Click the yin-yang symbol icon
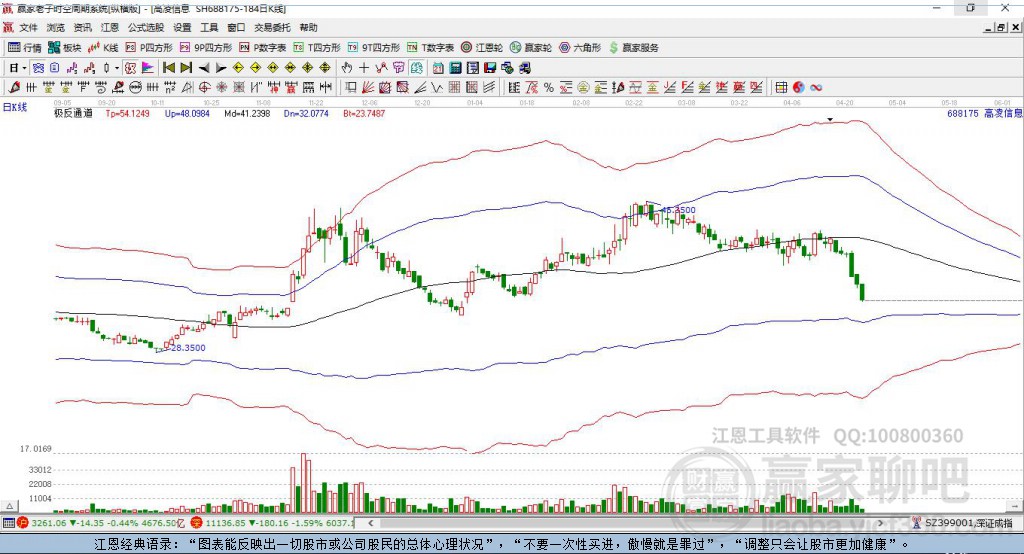Screen dimensions: 1024x554 pyautogui.click(x=798, y=88)
